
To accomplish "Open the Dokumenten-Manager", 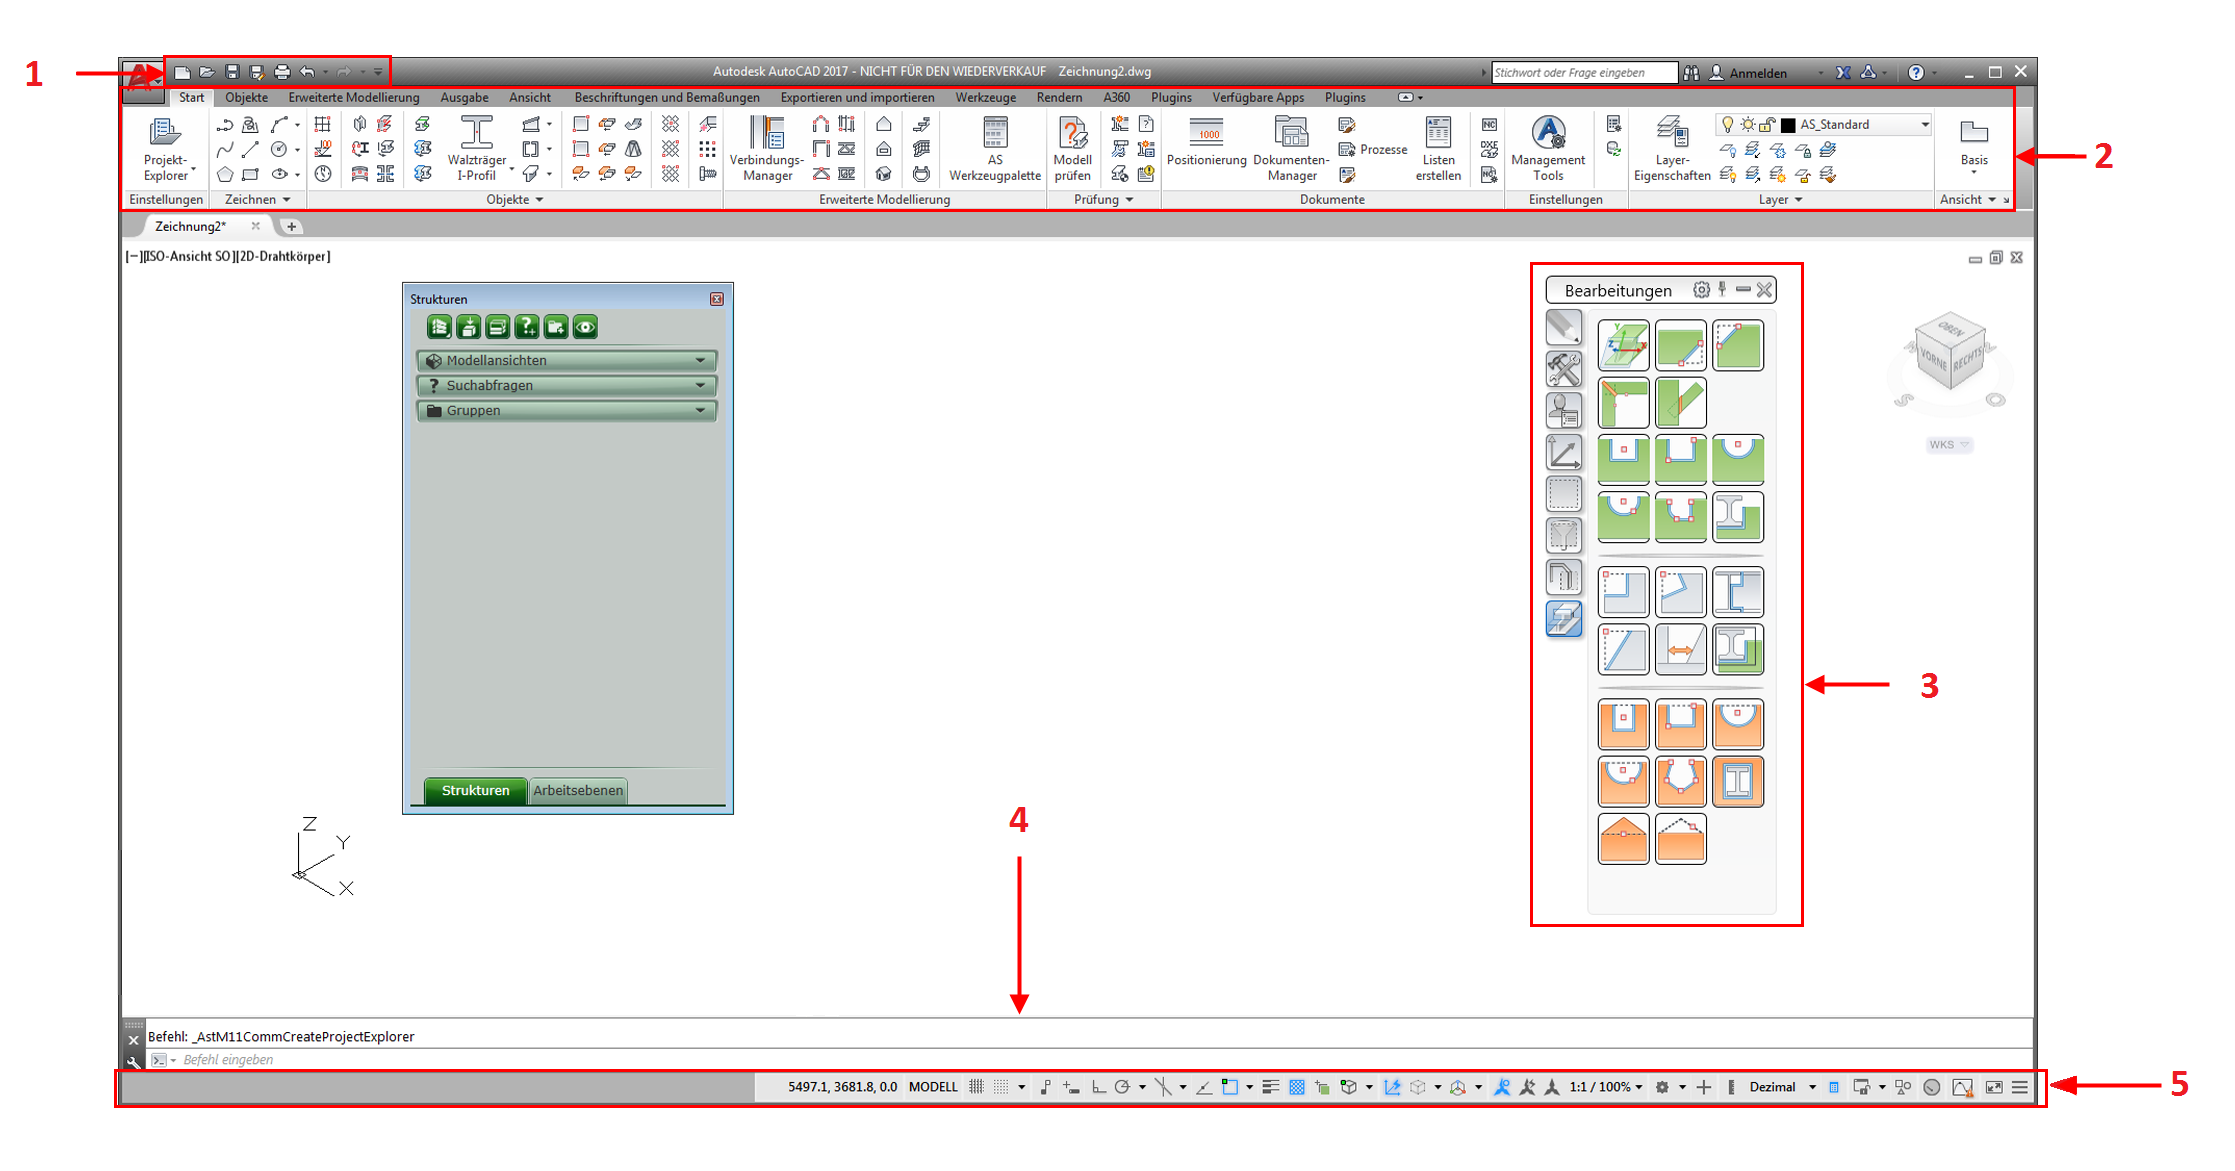I will coord(1291,133).
